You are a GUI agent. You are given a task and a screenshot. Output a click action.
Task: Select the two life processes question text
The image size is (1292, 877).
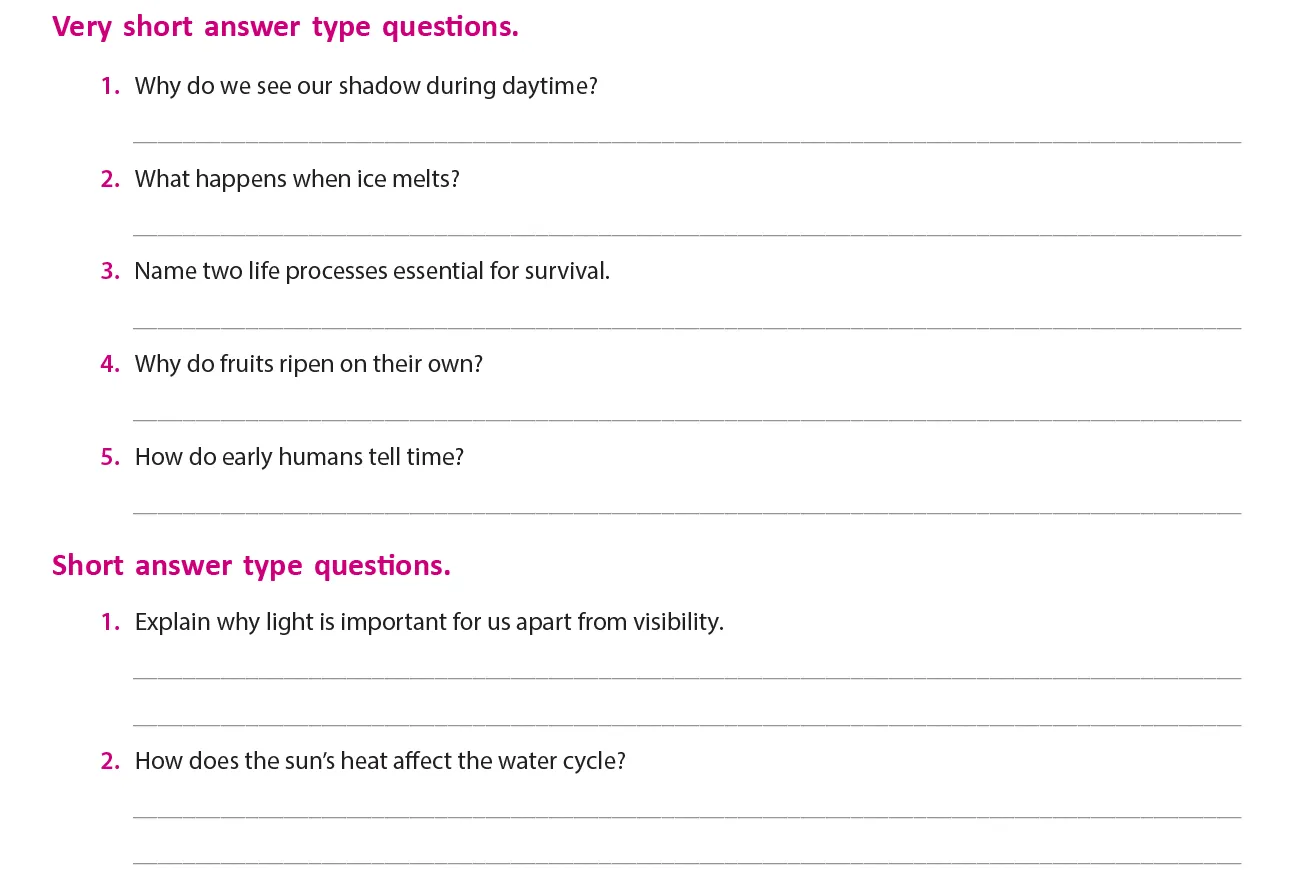click(371, 271)
